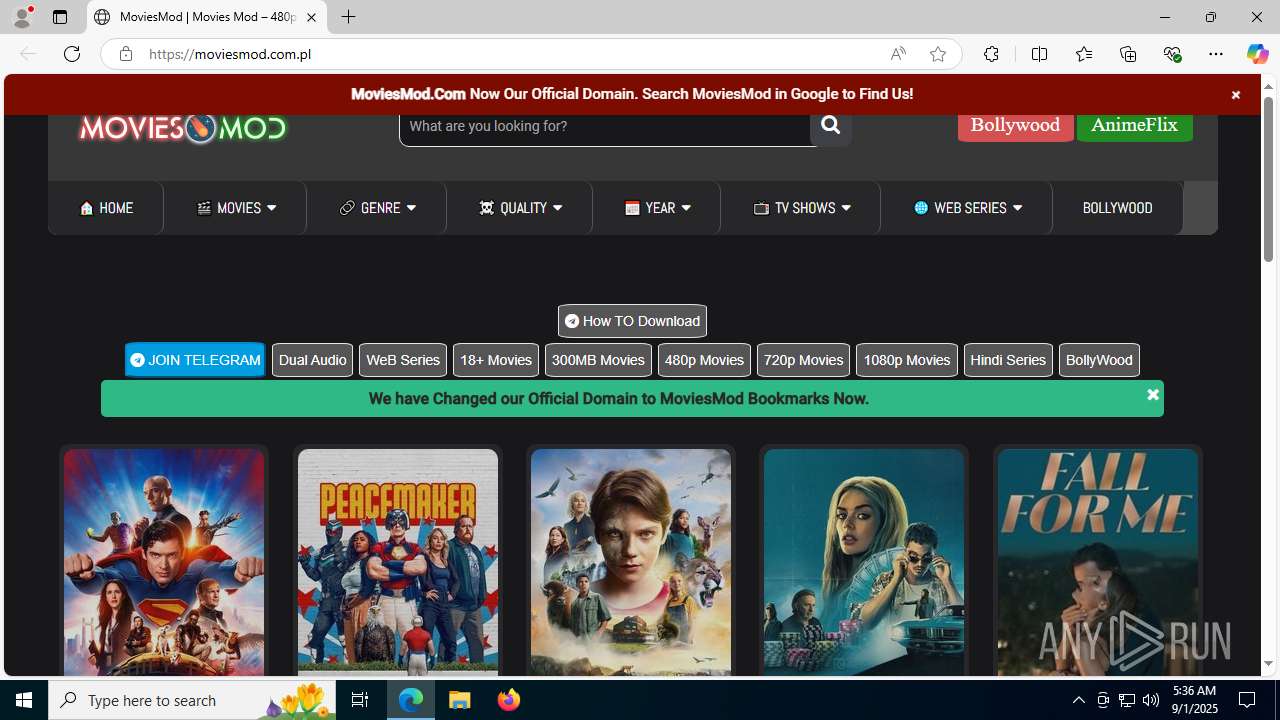Expand the MOVIES dropdown menu
The width and height of the screenshot is (1280, 720).
236,208
